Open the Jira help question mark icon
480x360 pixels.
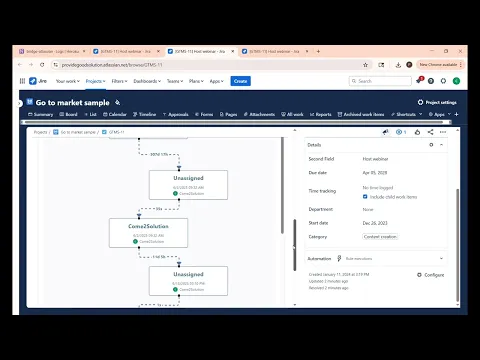(x=431, y=81)
